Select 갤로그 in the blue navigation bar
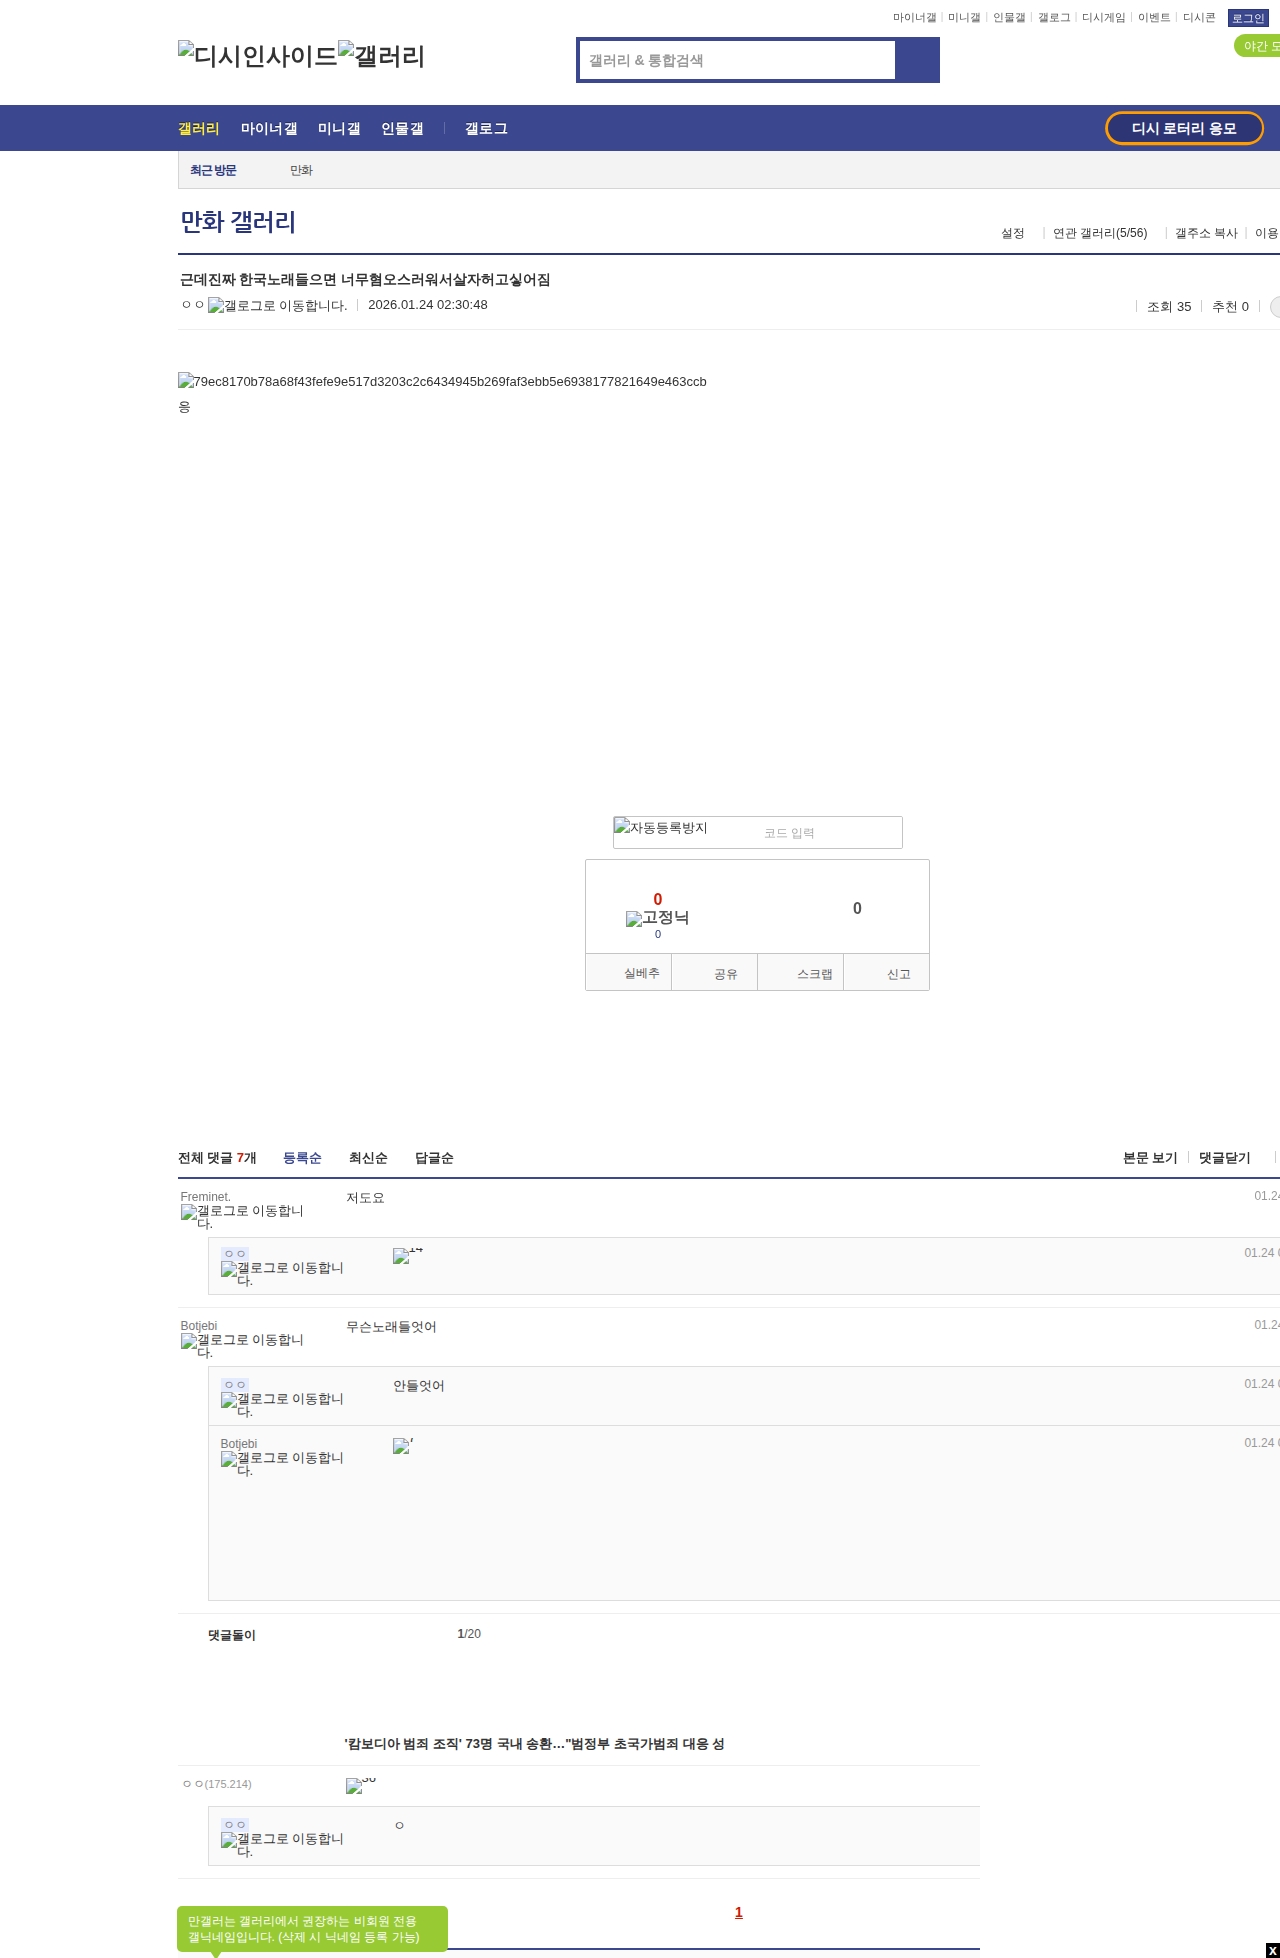This screenshot has width=1280, height=1958. pos(486,129)
